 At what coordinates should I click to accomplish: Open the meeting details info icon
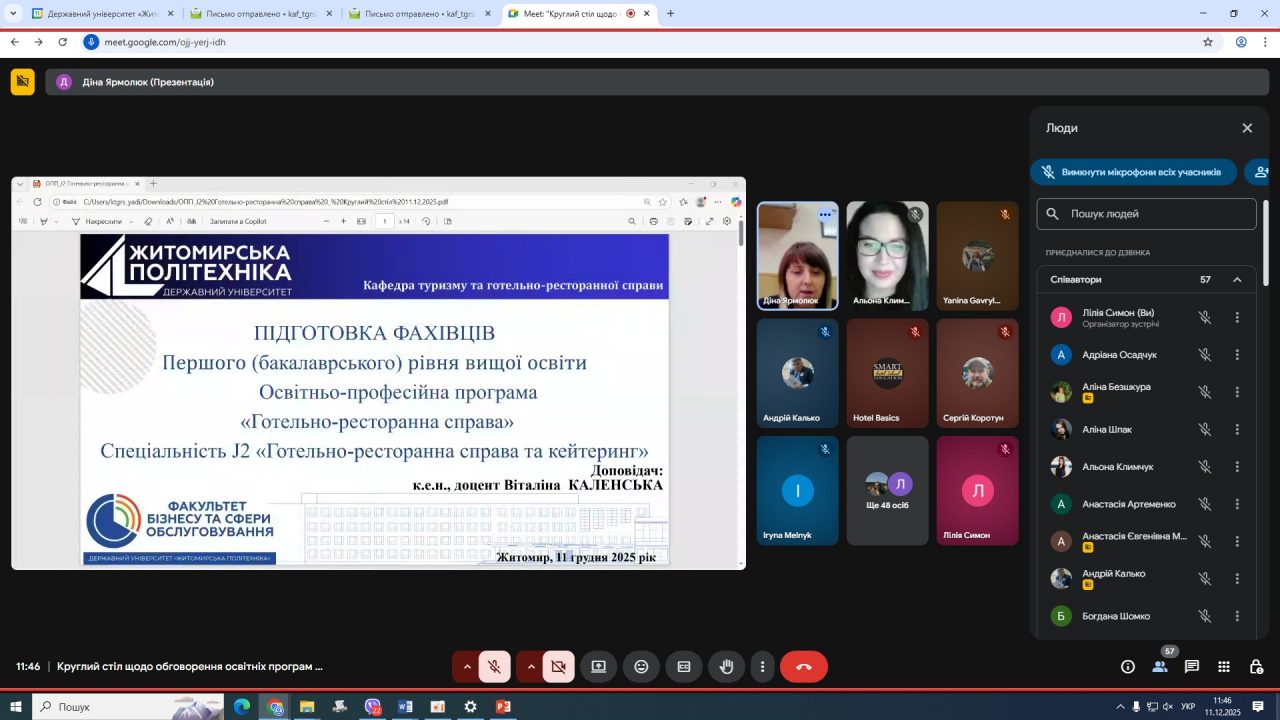[x=1128, y=667]
